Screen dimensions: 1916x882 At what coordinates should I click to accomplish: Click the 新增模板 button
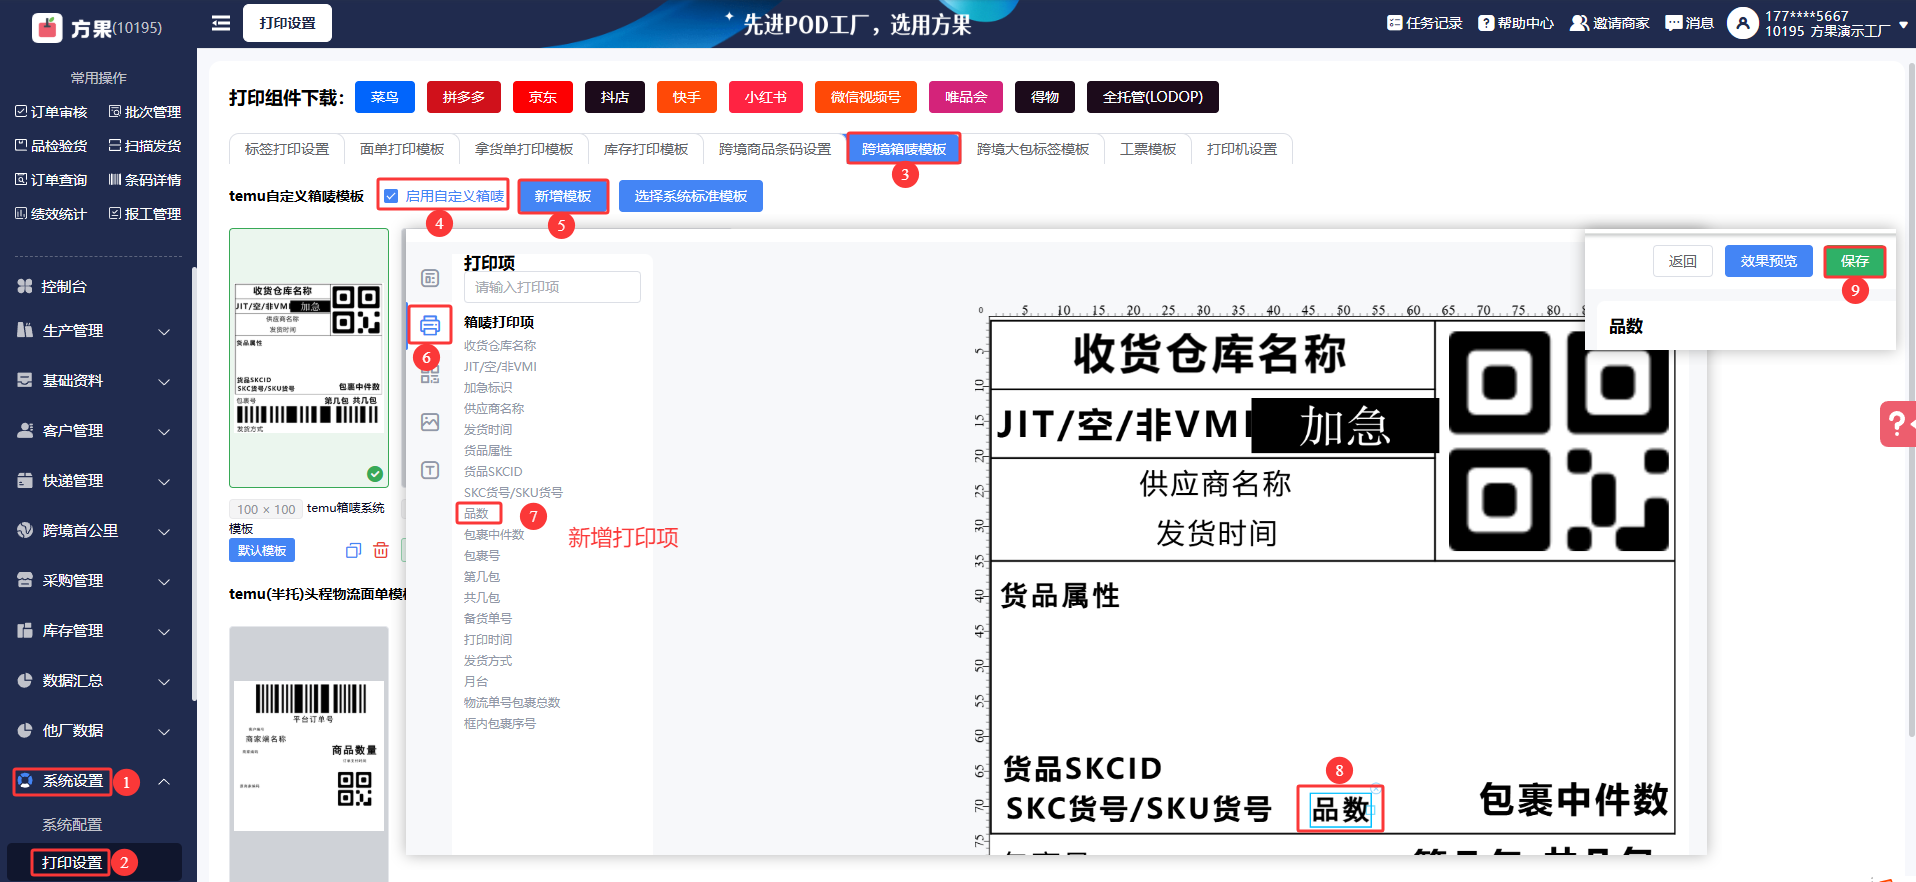pos(562,196)
